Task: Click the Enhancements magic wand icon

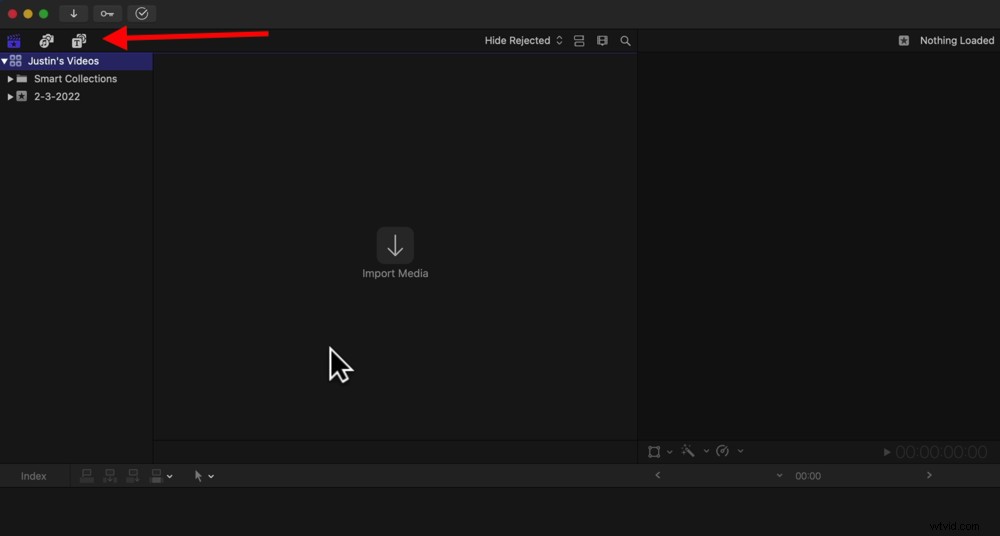Action: [688, 451]
